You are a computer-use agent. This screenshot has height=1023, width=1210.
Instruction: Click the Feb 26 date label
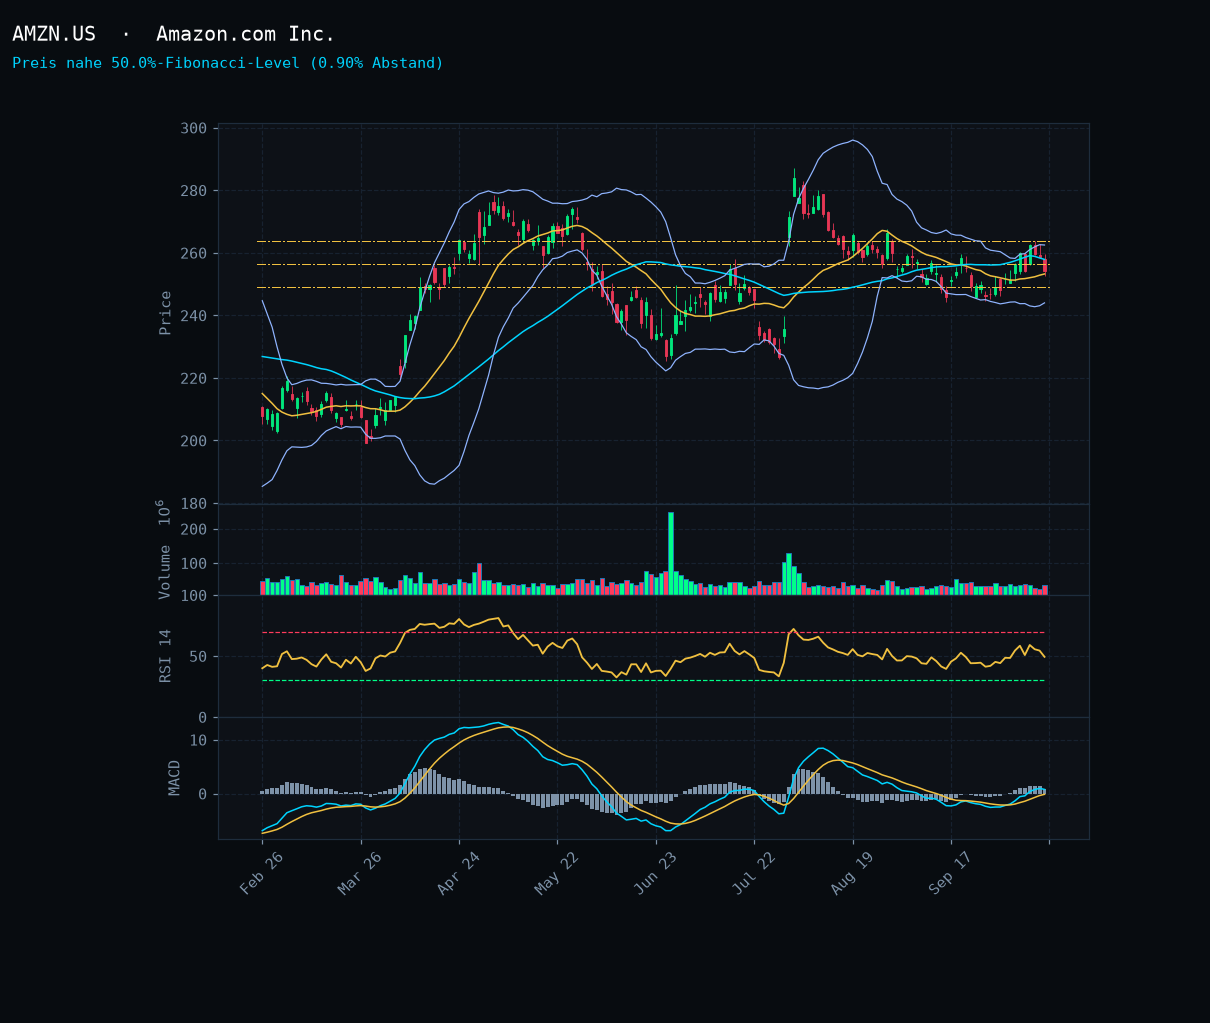pos(262,873)
